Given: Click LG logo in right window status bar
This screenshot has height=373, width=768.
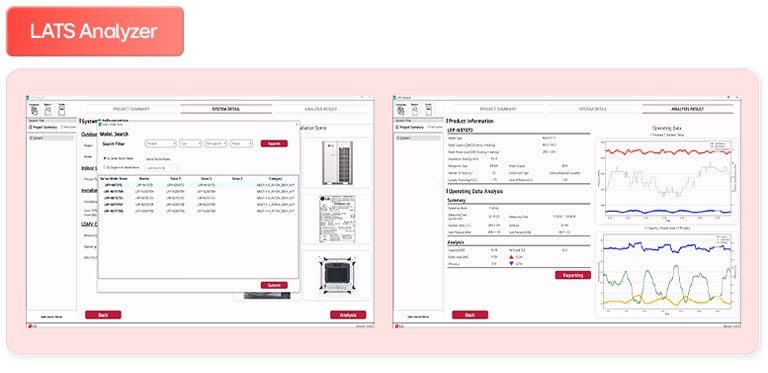Looking at the screenshot, I should coord(398,326).
